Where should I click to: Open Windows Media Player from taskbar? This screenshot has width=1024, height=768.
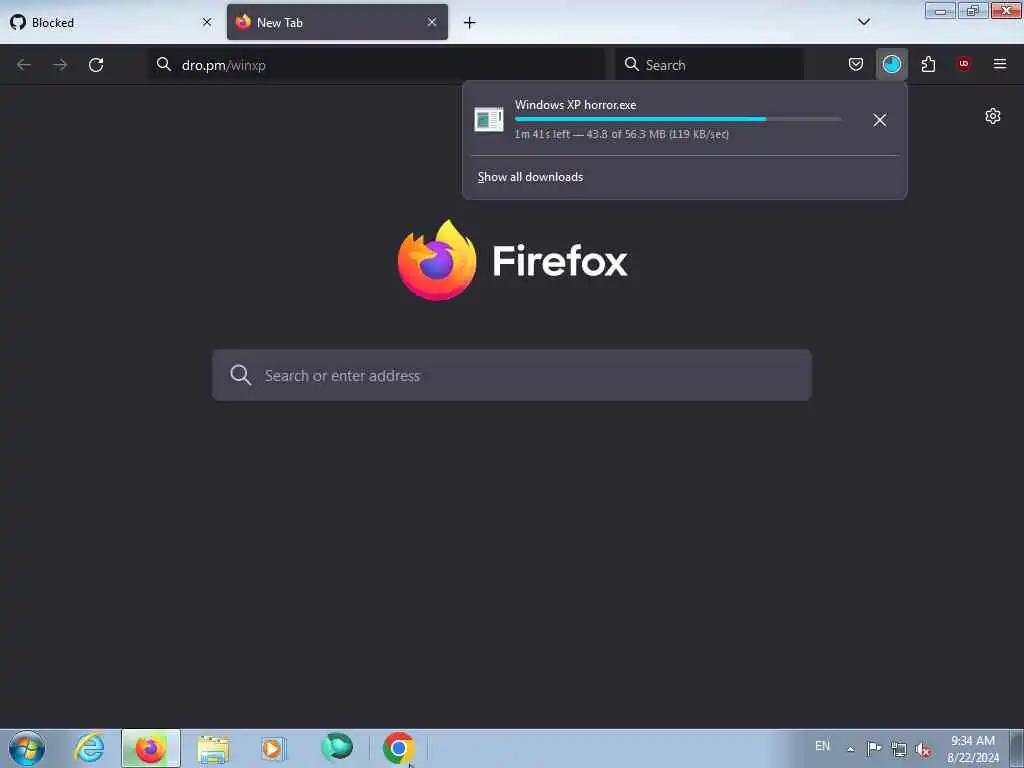[273, 749]
